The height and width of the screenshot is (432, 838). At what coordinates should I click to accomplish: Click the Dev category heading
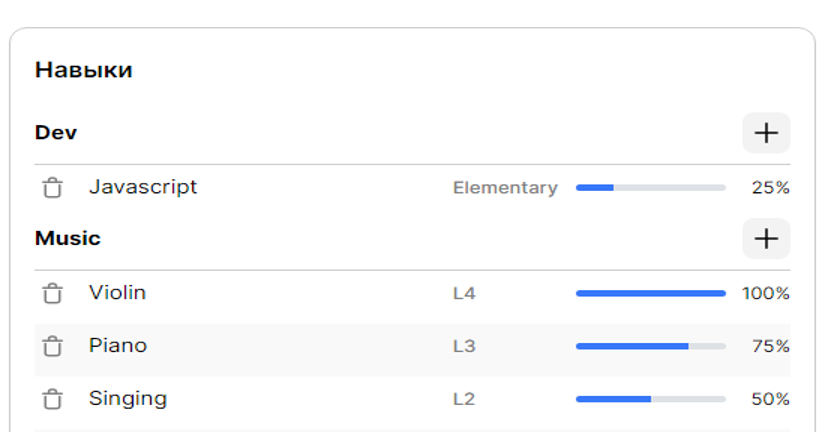pyautogui.click(x=56, y=133)
